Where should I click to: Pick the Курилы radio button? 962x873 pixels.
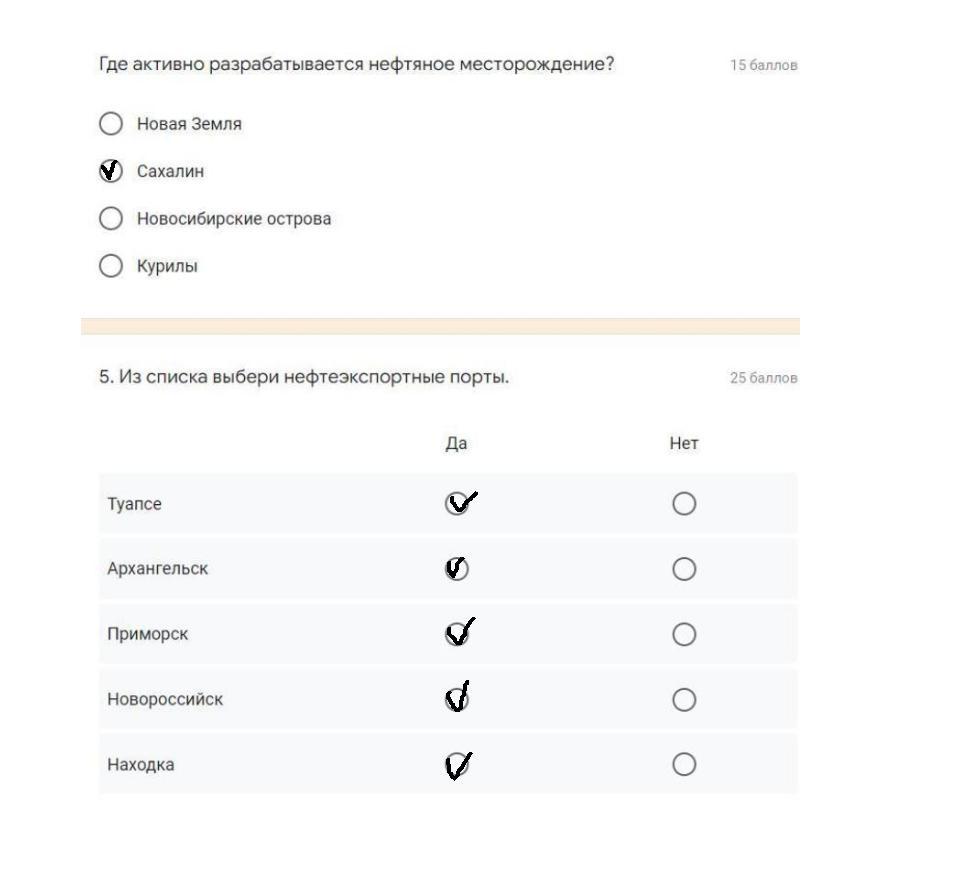click(x=110, y=266)
